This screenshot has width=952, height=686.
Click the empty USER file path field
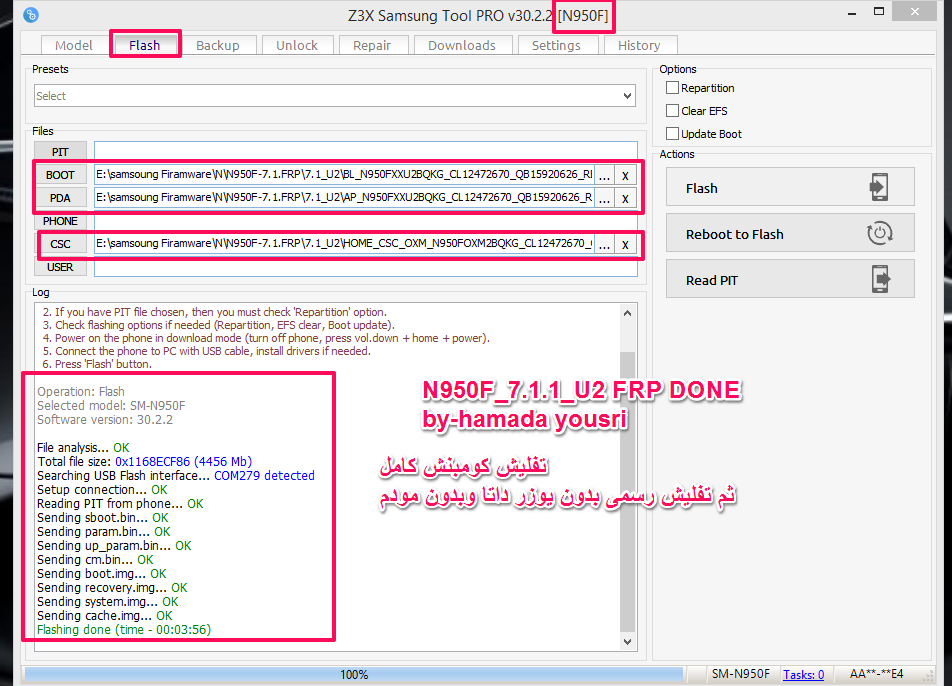366,267
